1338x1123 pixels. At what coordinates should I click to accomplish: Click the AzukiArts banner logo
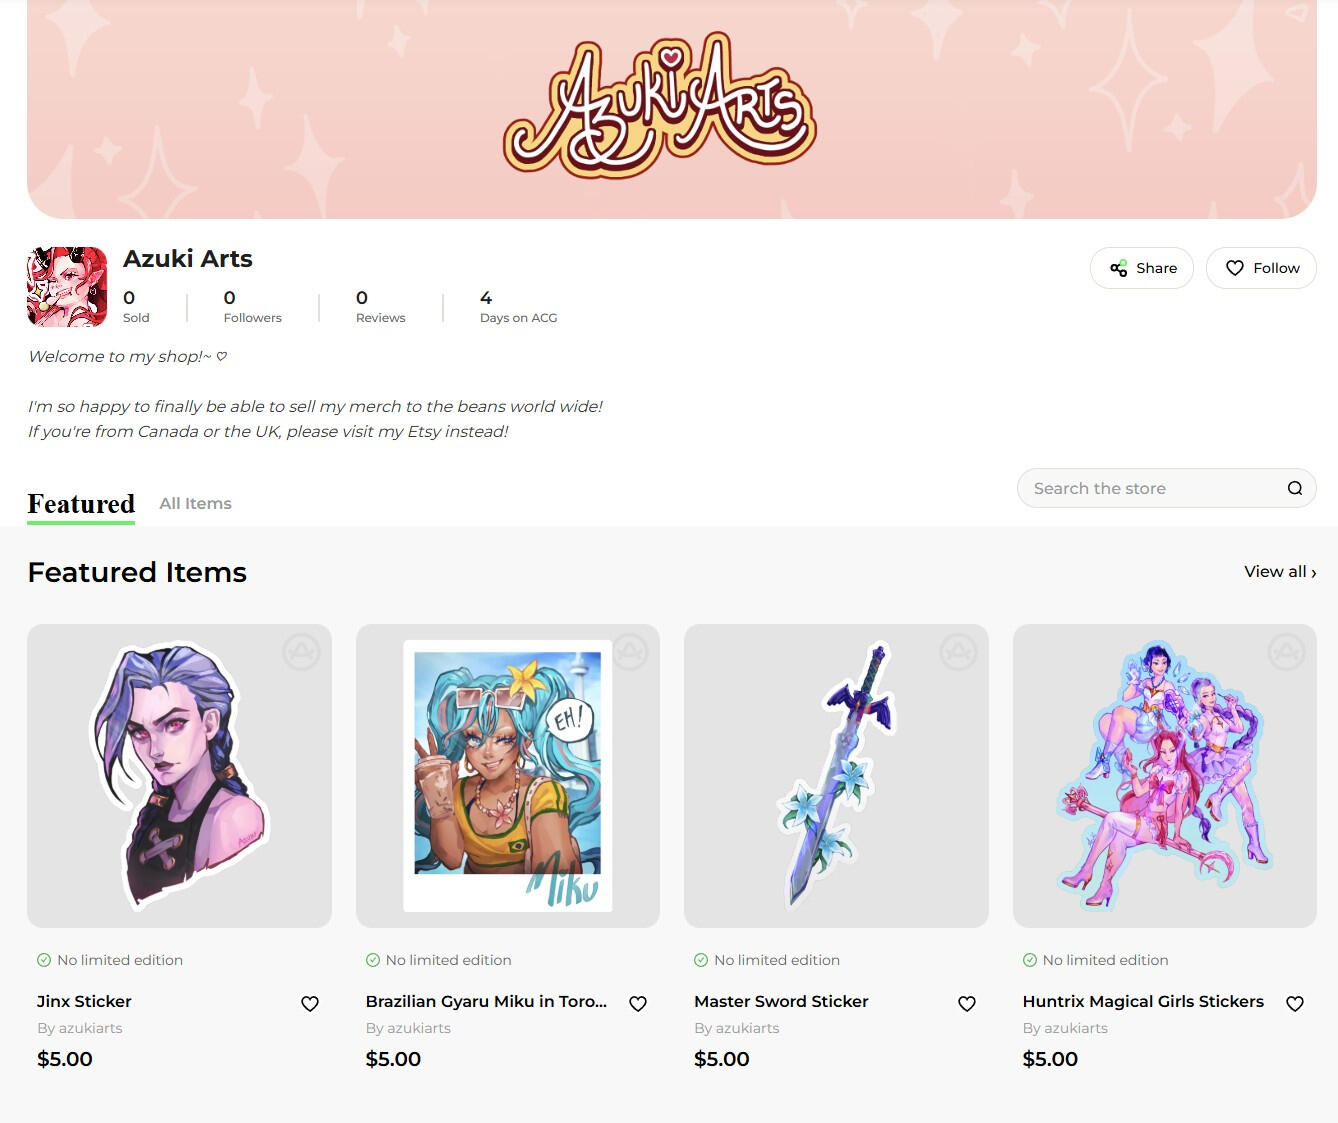[660, 105]
